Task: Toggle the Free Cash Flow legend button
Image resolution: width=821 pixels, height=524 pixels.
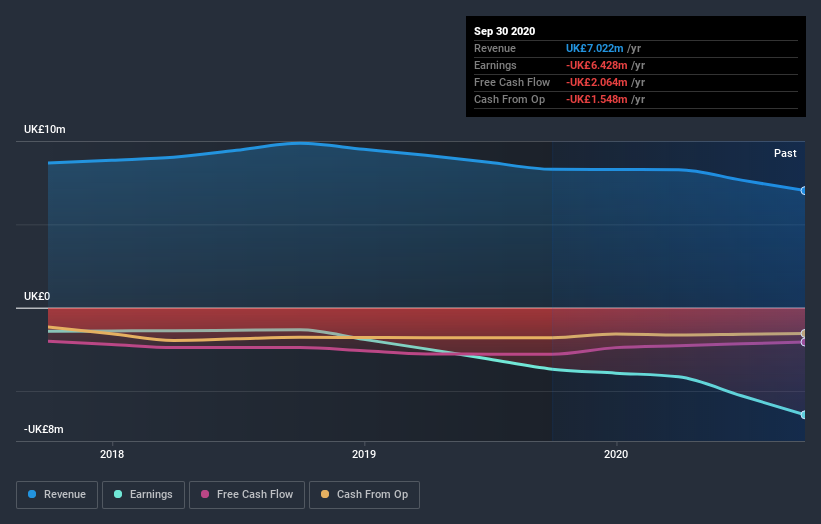Action: [x=247, y=495]
